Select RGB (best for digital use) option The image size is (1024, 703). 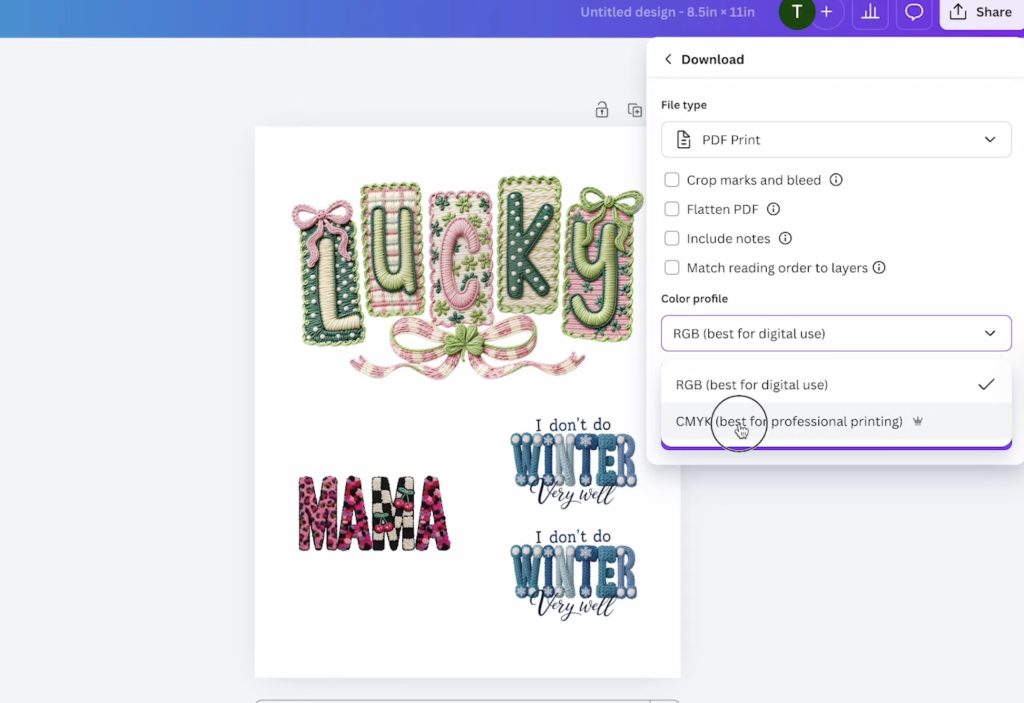[752, 385]
